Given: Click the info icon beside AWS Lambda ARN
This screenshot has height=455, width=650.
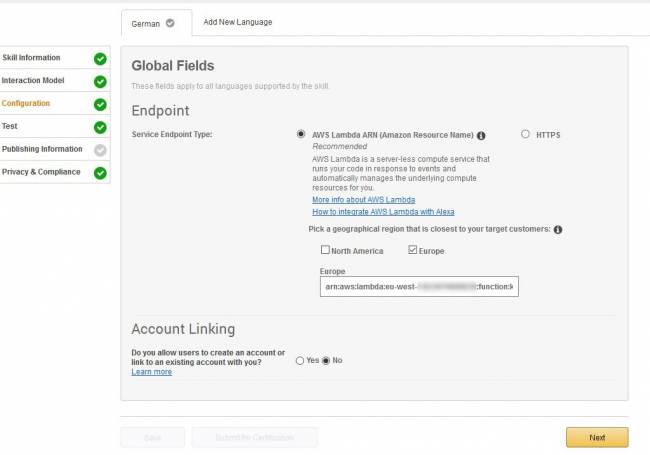Looking at the screenshot, I should point(481,135).
